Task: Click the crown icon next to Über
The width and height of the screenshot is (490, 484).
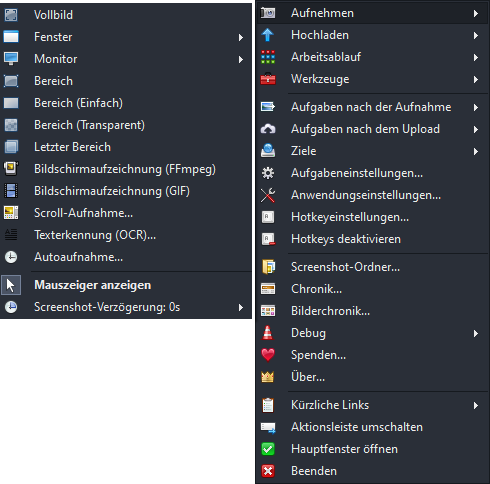Action: click(268, 377)
